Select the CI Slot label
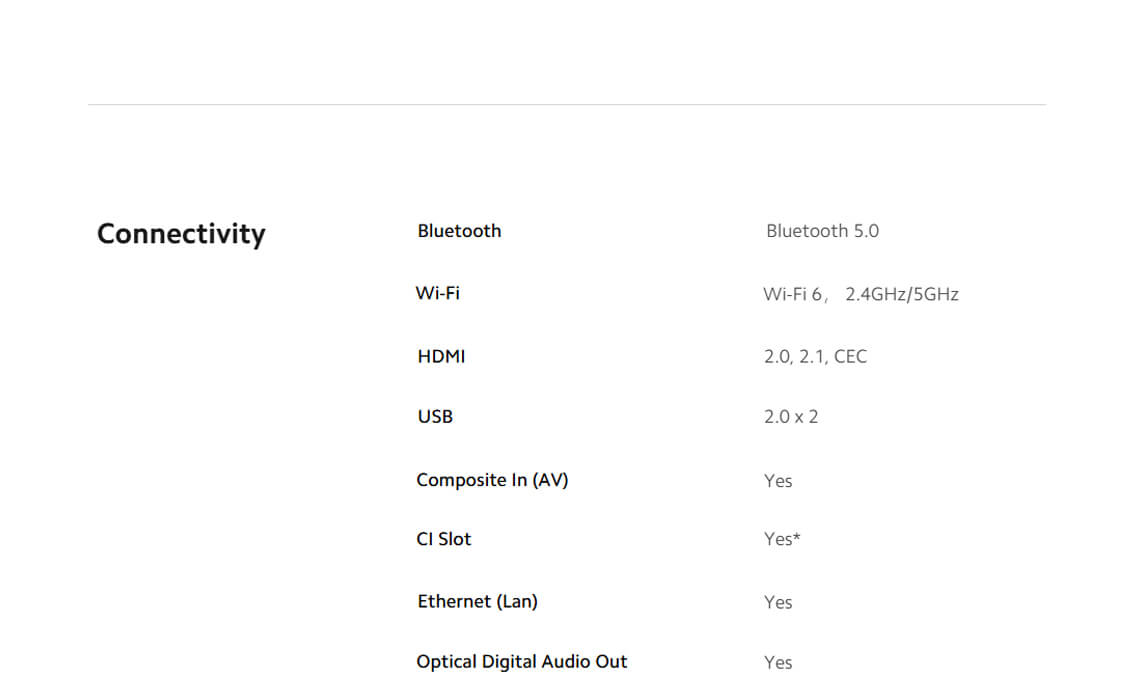 point(443,539)
